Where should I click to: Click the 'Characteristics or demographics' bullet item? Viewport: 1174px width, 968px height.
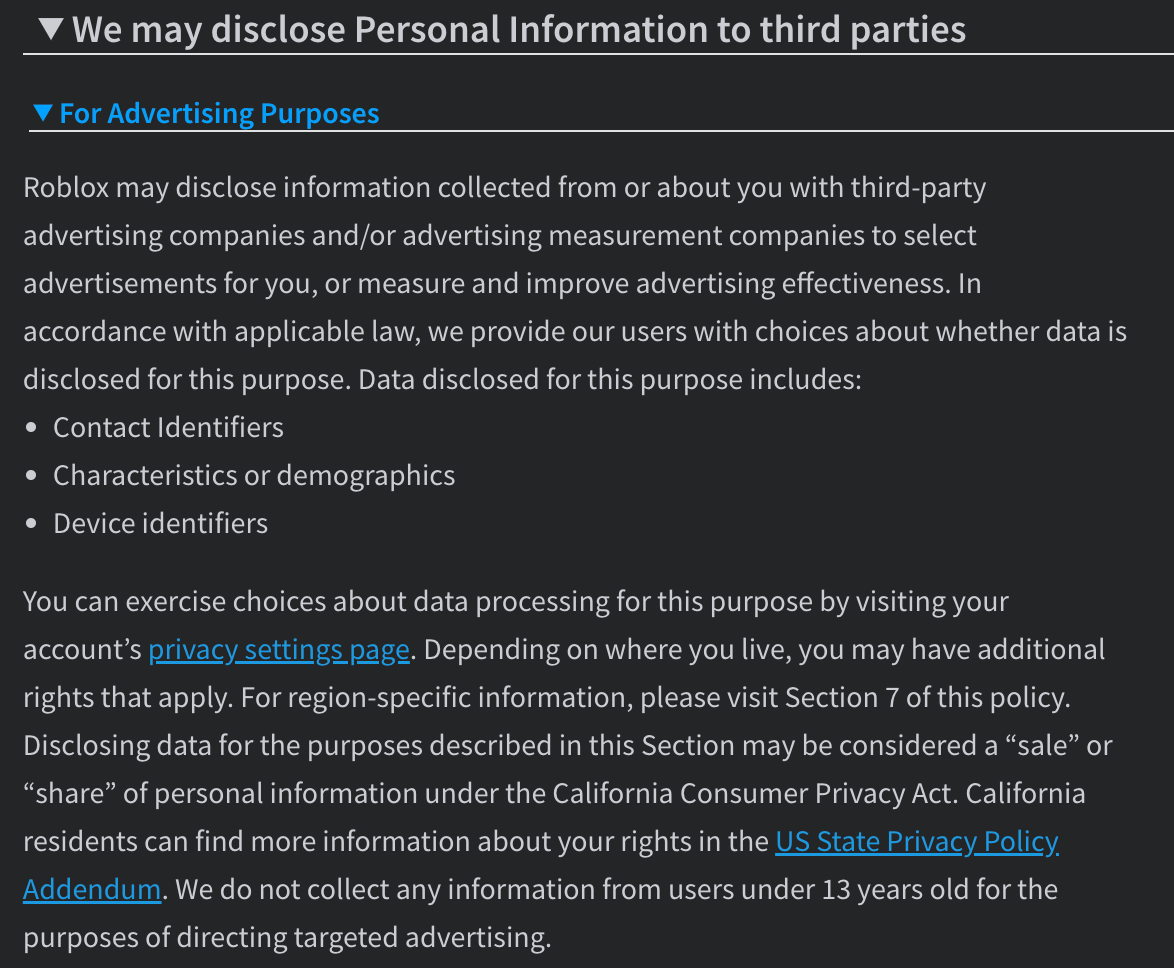tap(254, 475)
